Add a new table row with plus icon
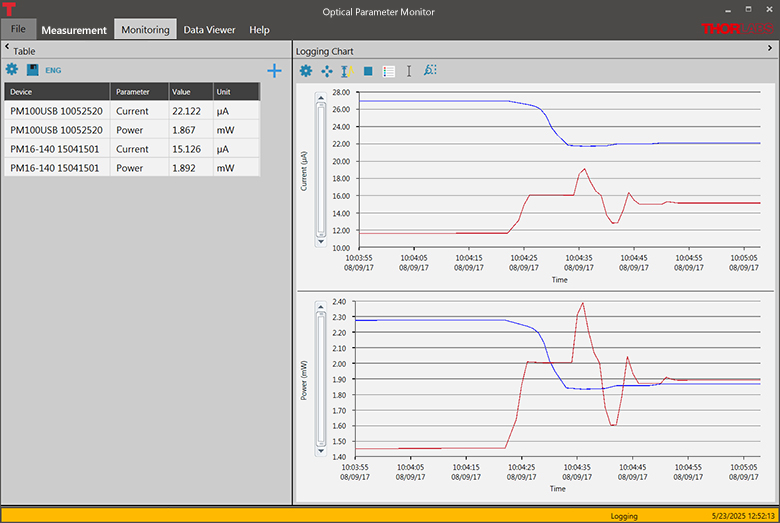This screenshot has height=523, width=780. [274, 70]
